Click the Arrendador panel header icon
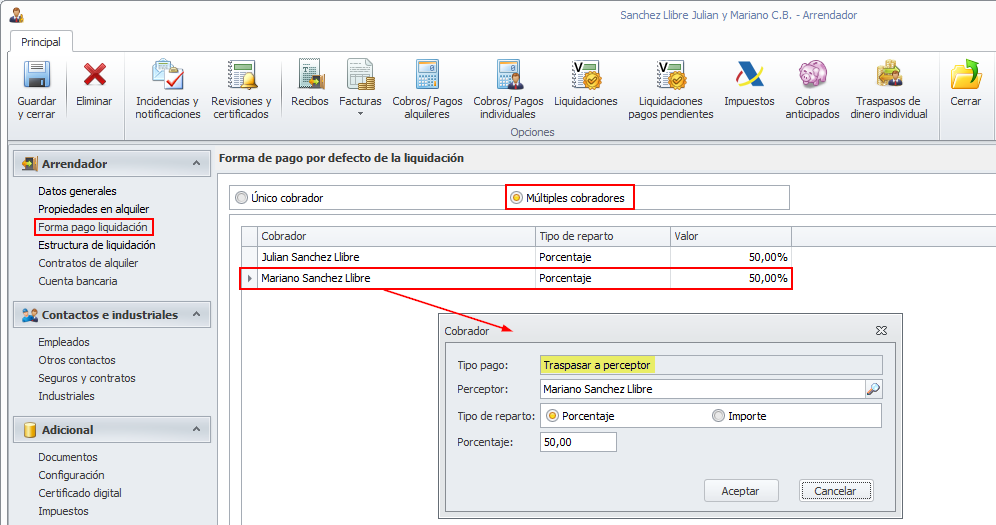The height and width of the screenshot is (525, 996). point(29,164)
